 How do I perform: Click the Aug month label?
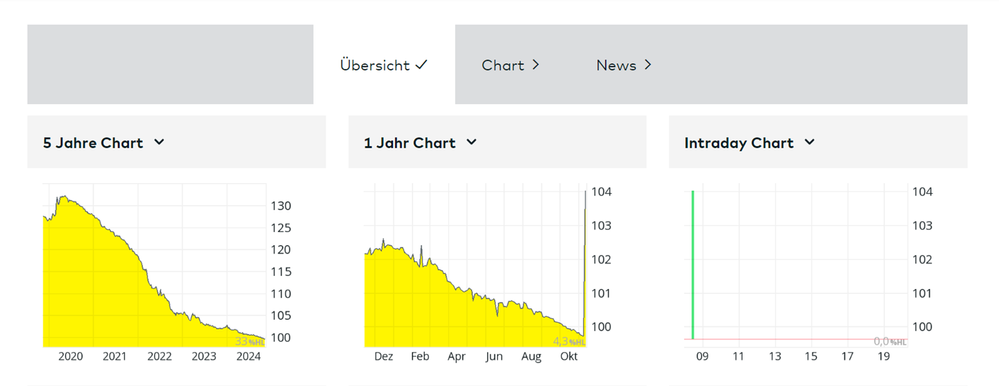[531, 357]
